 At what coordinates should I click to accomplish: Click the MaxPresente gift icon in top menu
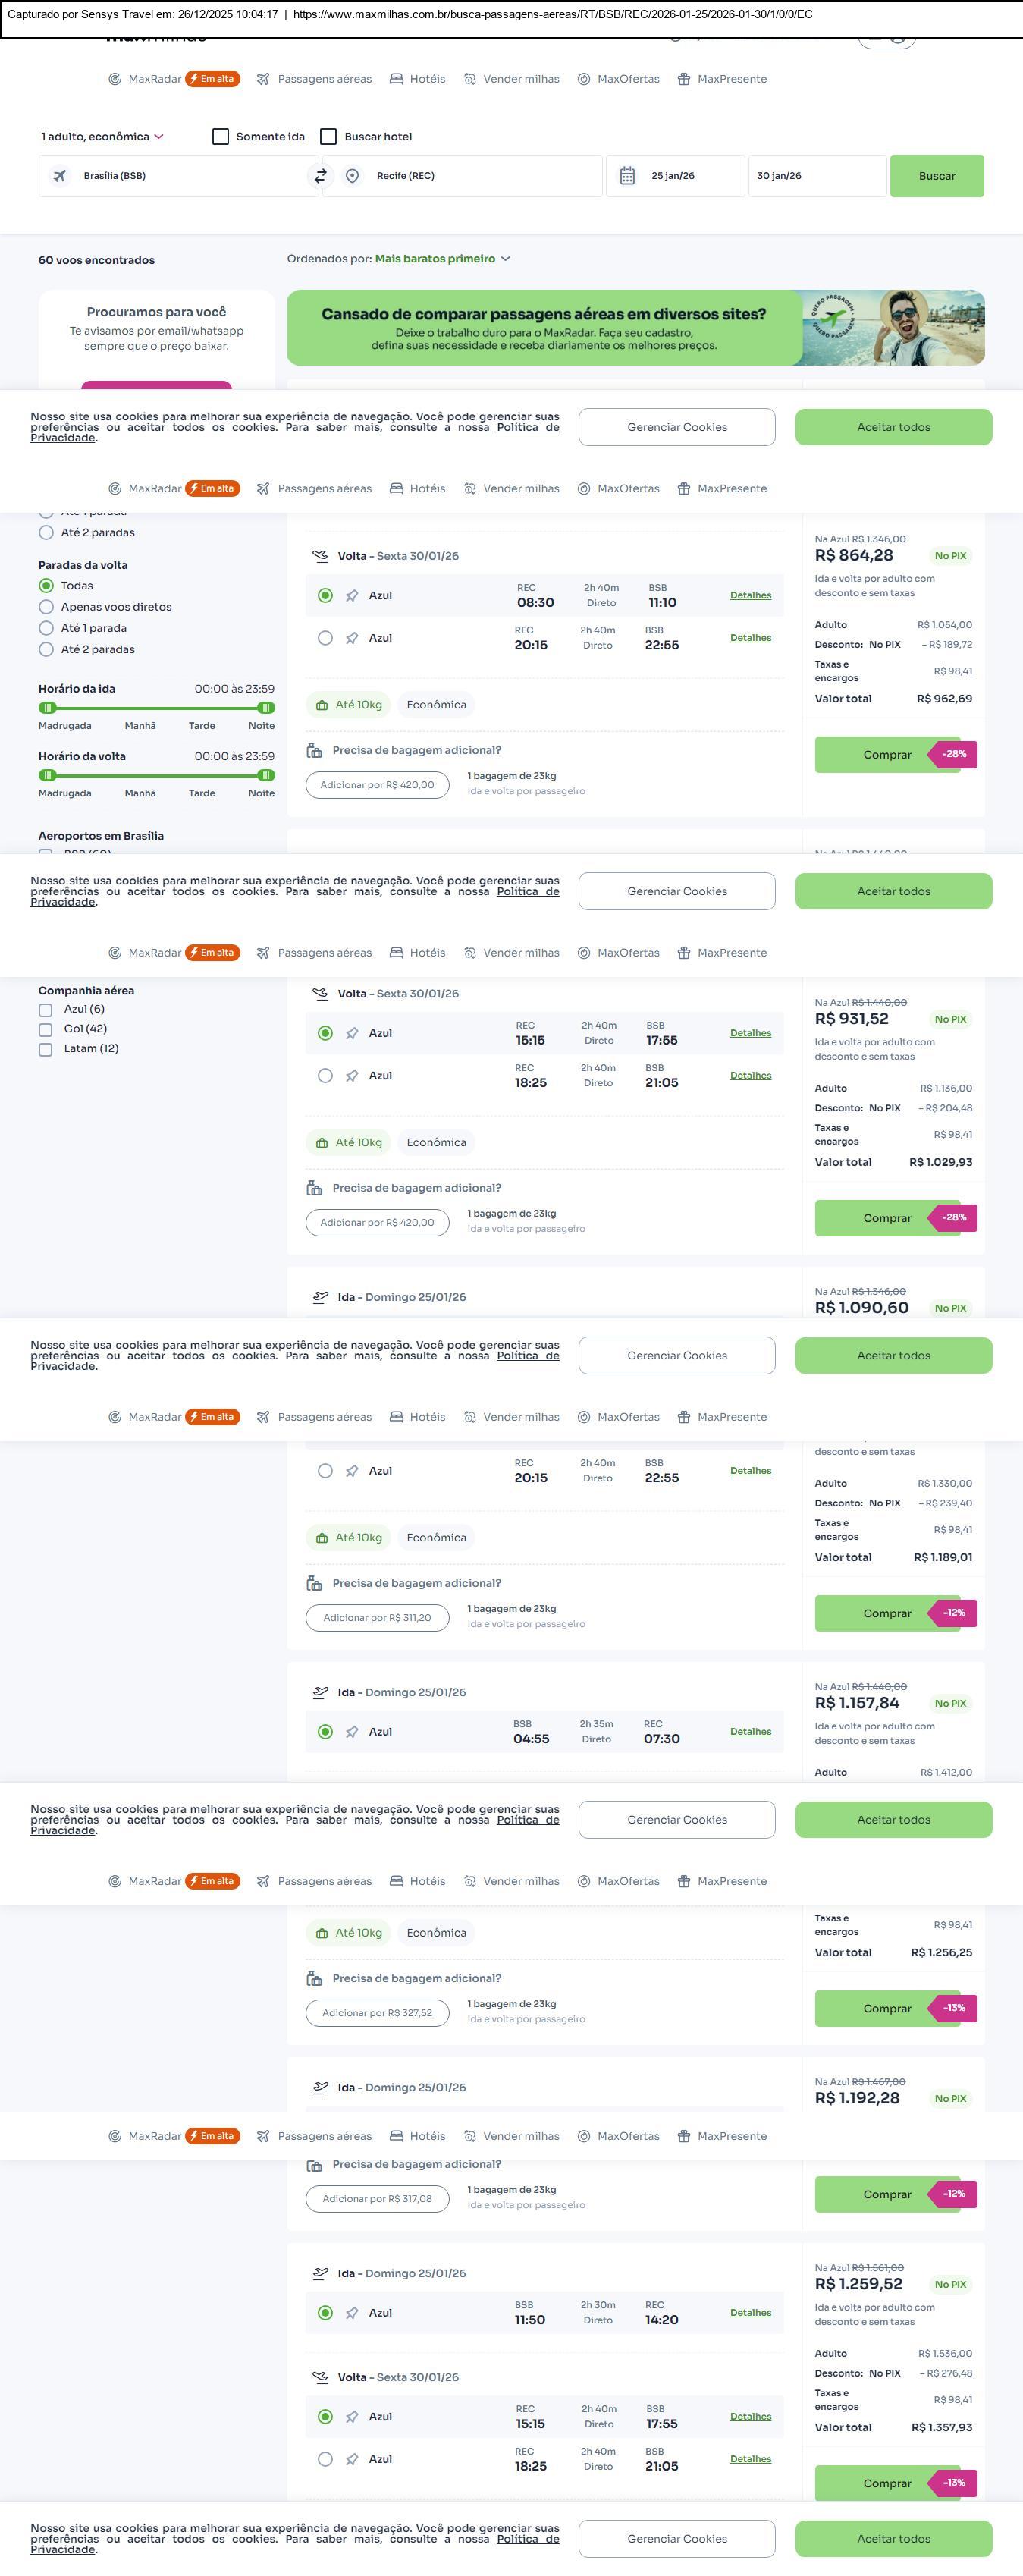point(684,79)
